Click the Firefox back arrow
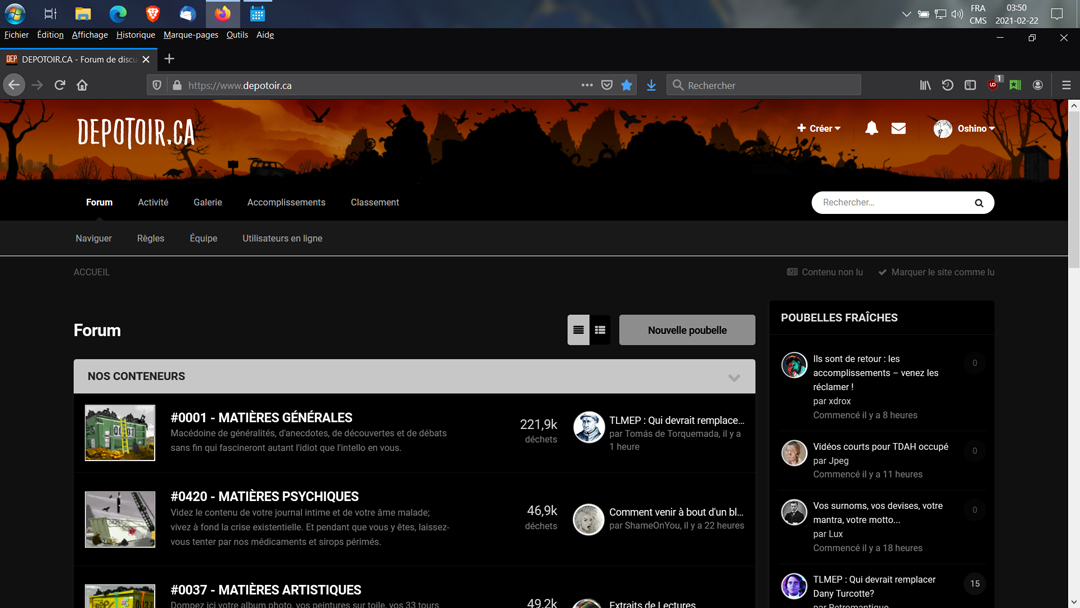1080x608 pixels. tap(14, 85)
